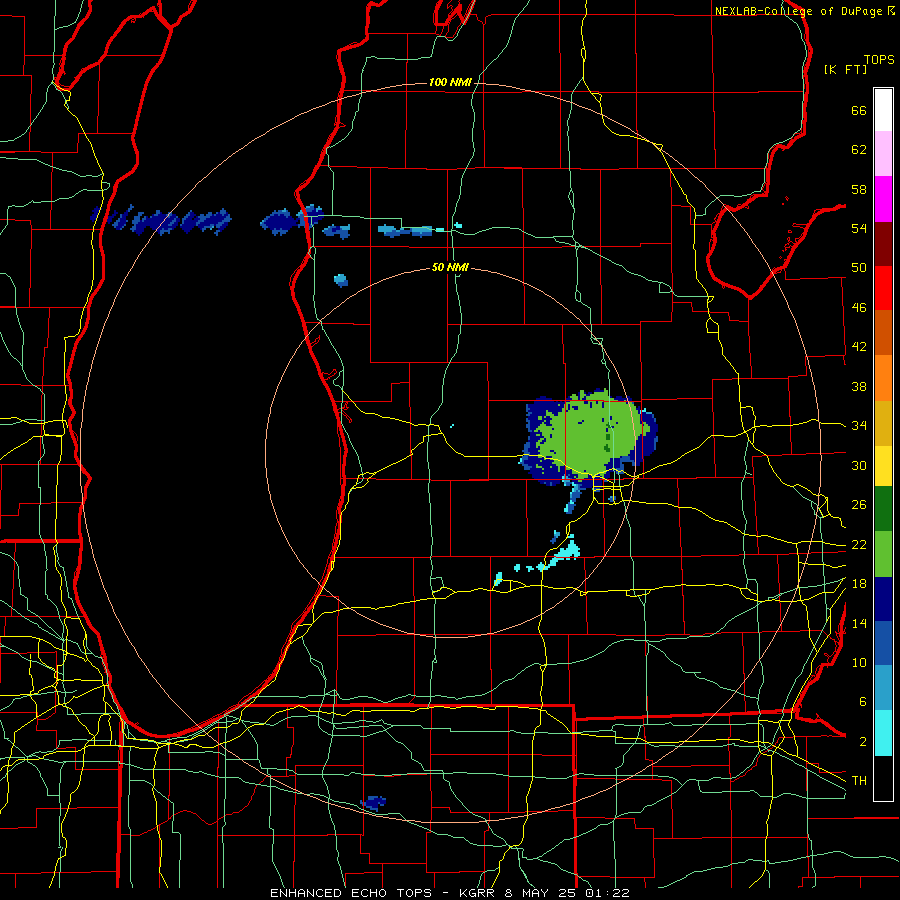Click the "100 NMI" range ring label
This screenshot has width=900, height=900.
pyautogui.click(x=450, y=83)
